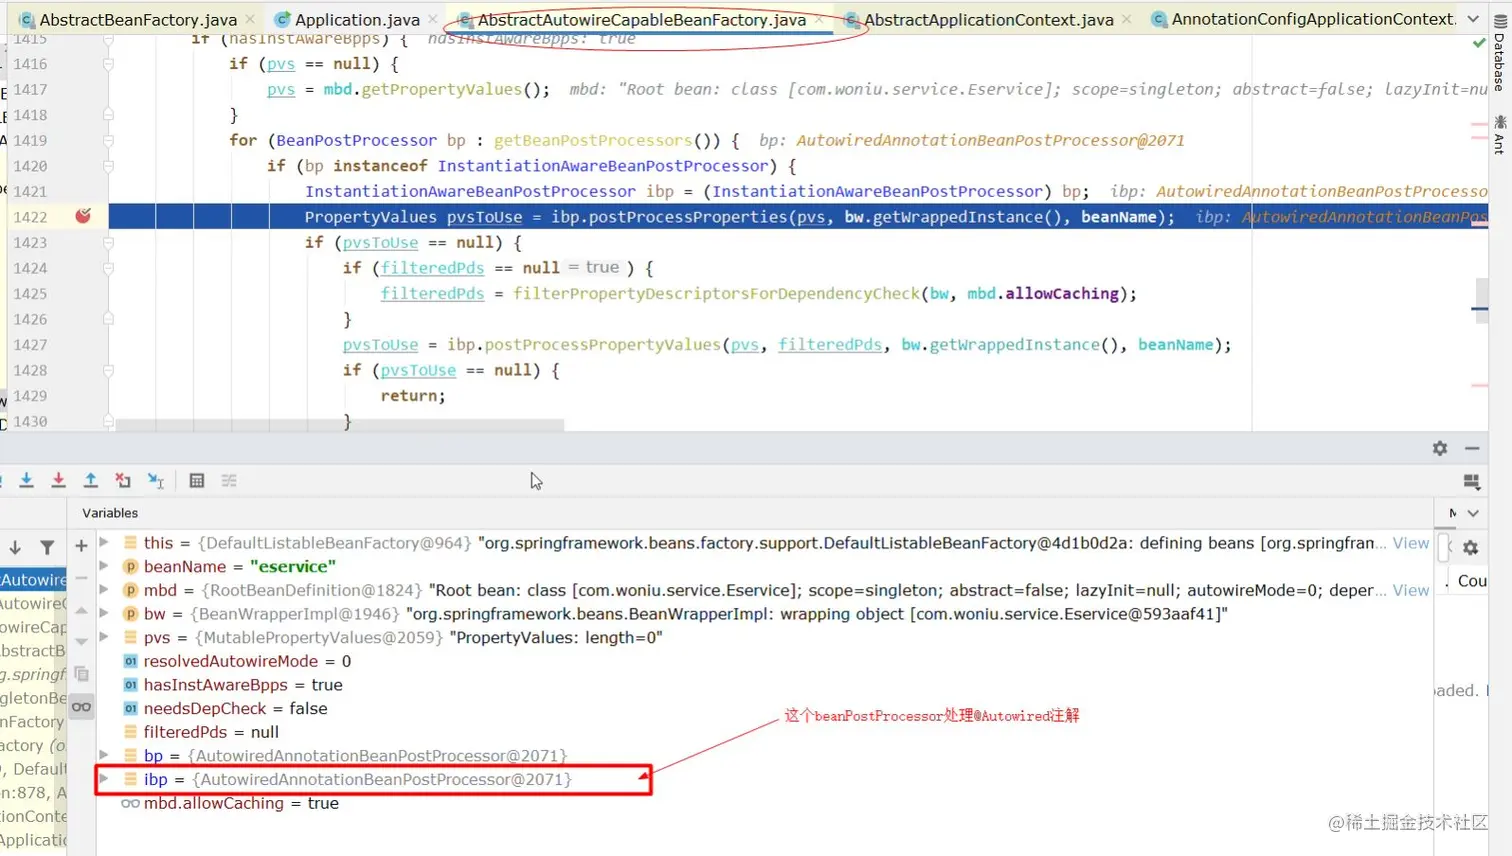
Task: Click the Step Out up-arrow icon
Action: point(90,481)
